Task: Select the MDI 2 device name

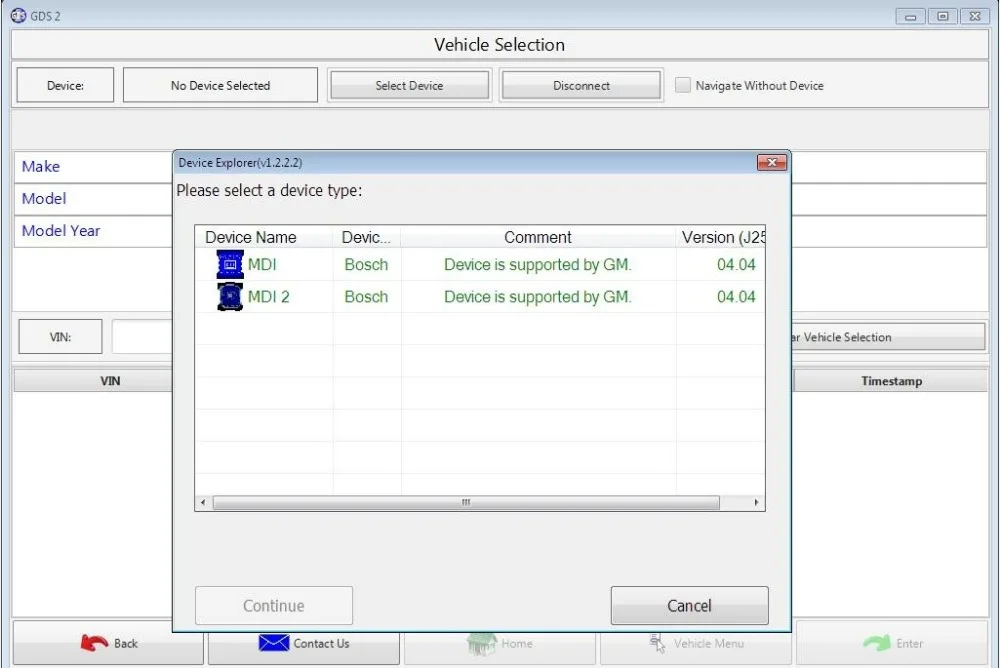Action: (x=268, y=297)
